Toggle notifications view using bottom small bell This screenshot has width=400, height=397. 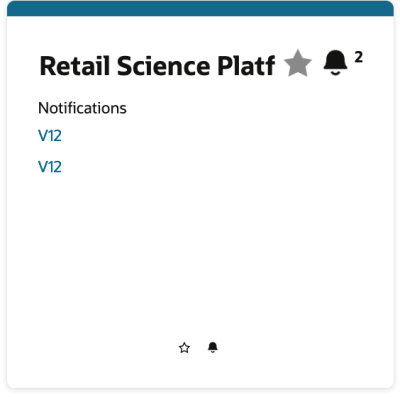coord(213,347)
